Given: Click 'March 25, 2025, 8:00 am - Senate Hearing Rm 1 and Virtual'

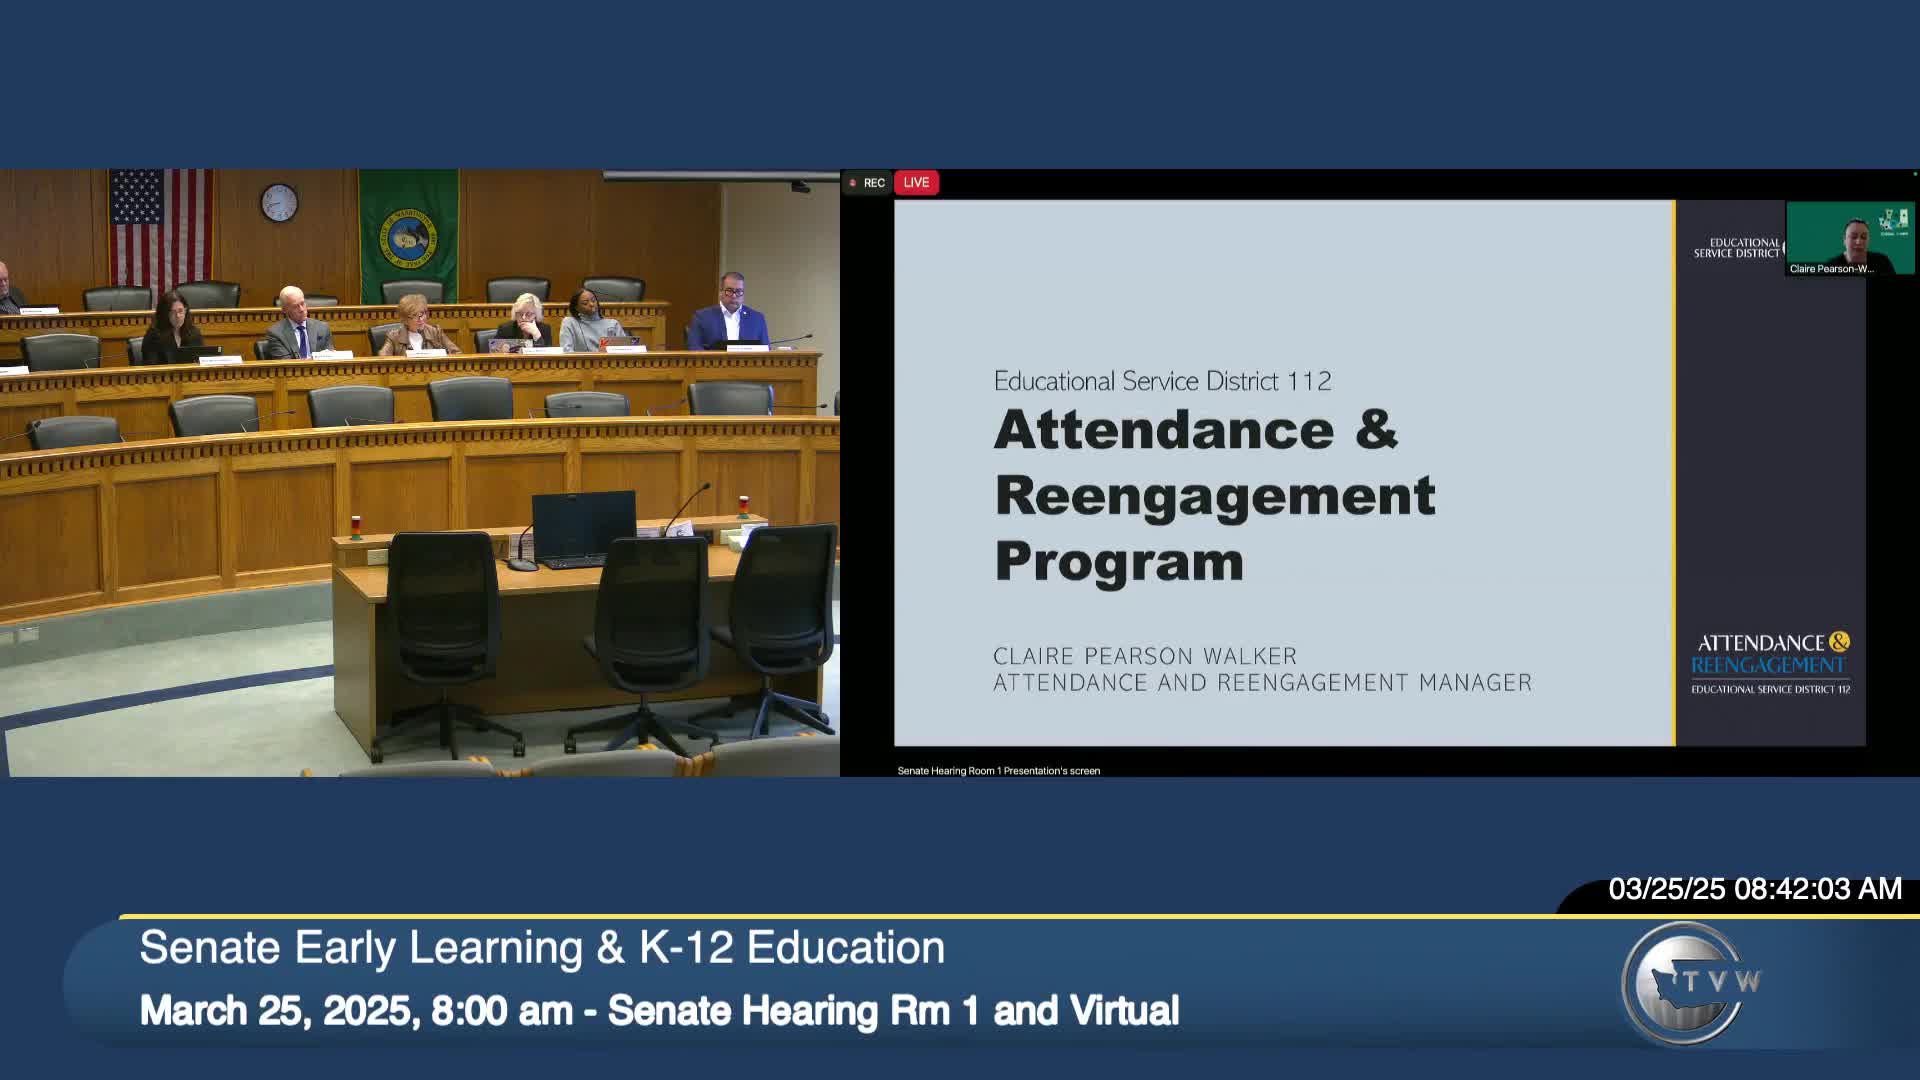Looking at the screenshot, I should [x=659, y=1011].
